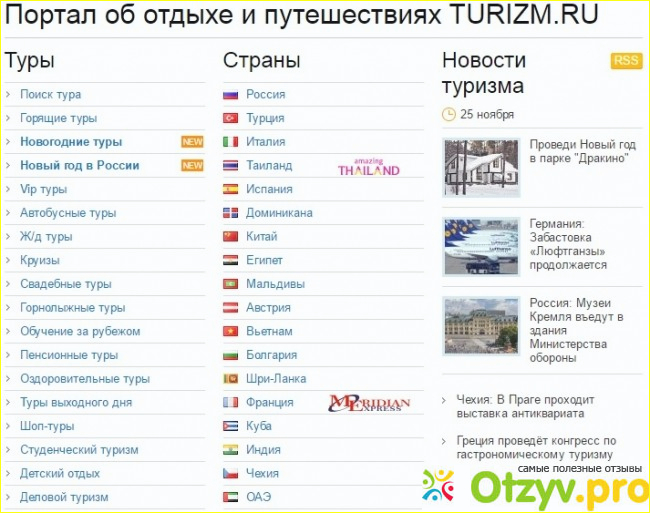
Task: Open Свадебные туры
Action: (66, 284)
